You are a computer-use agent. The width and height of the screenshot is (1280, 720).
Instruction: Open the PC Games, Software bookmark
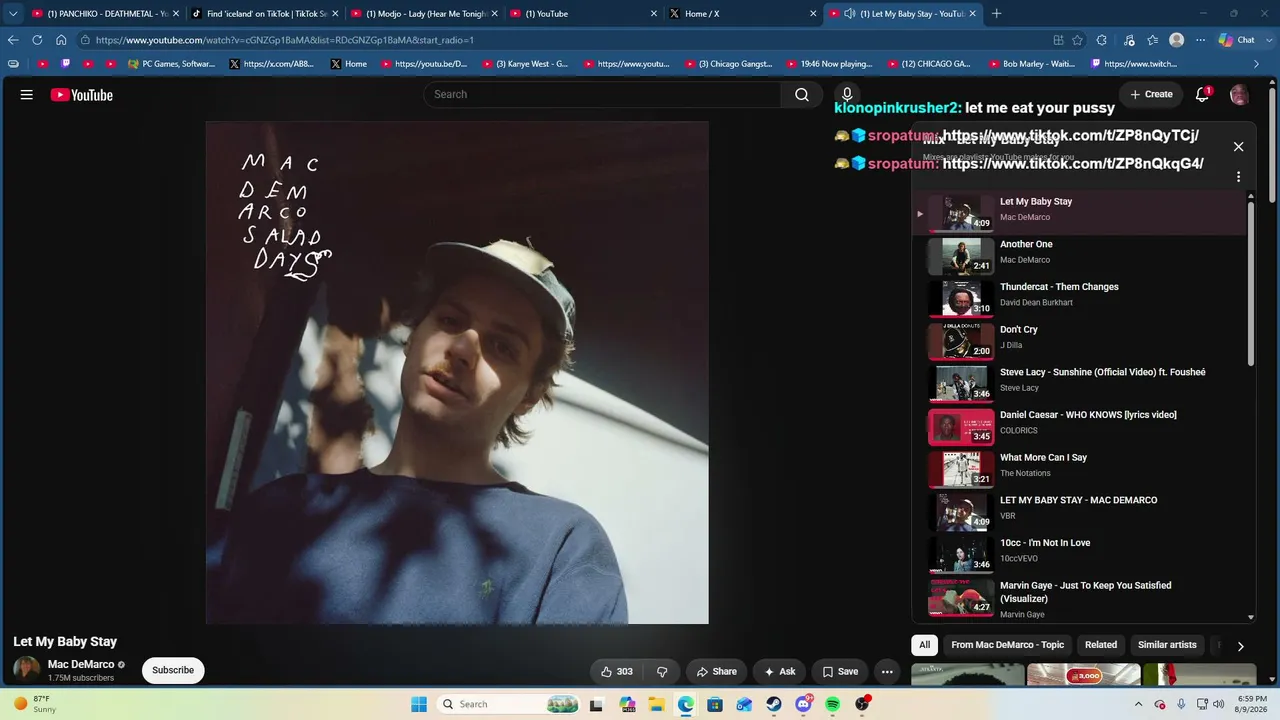(171, 64)
